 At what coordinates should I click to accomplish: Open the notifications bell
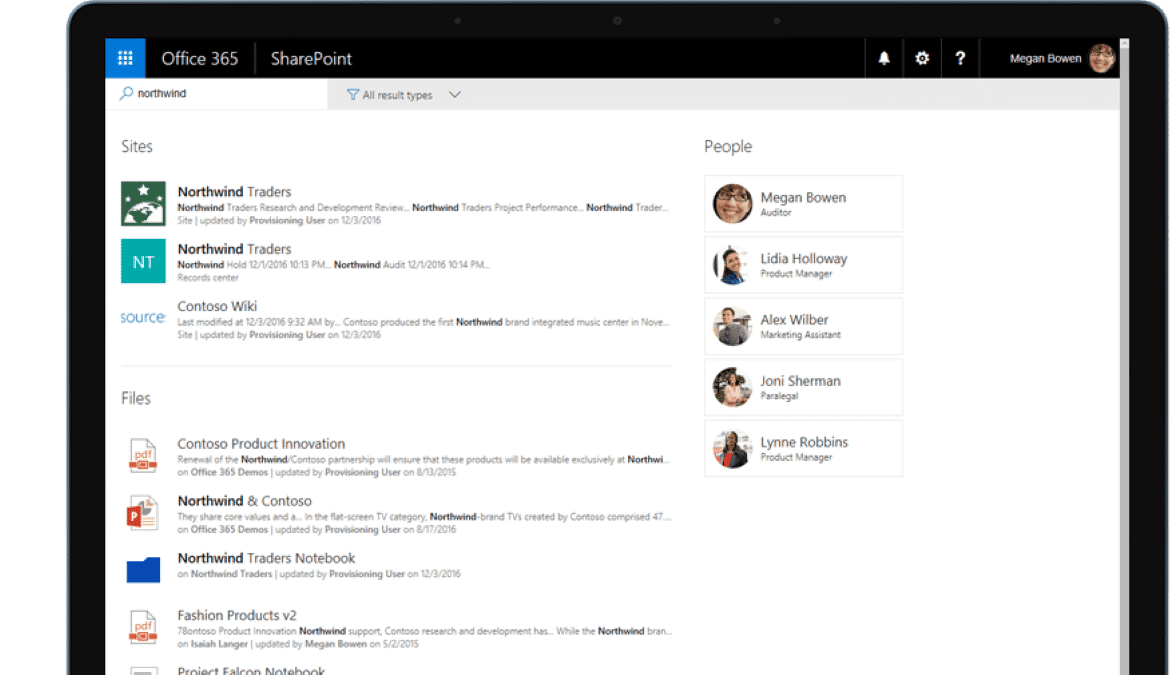tap(884, 58)
